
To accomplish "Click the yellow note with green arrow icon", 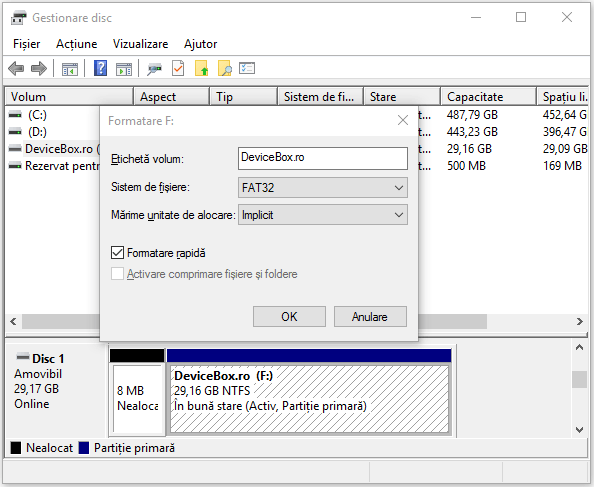I will (x=201, y=69).
